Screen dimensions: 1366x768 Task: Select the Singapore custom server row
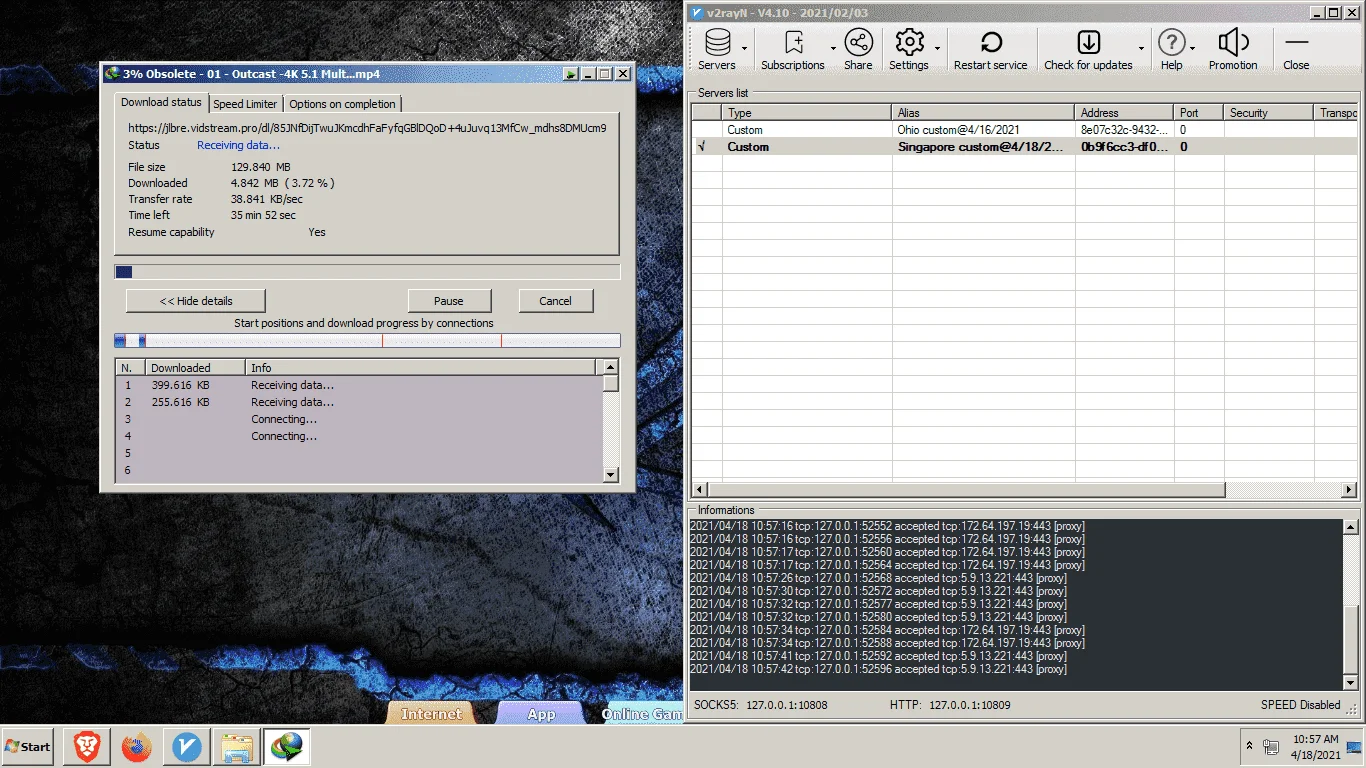1024,147
